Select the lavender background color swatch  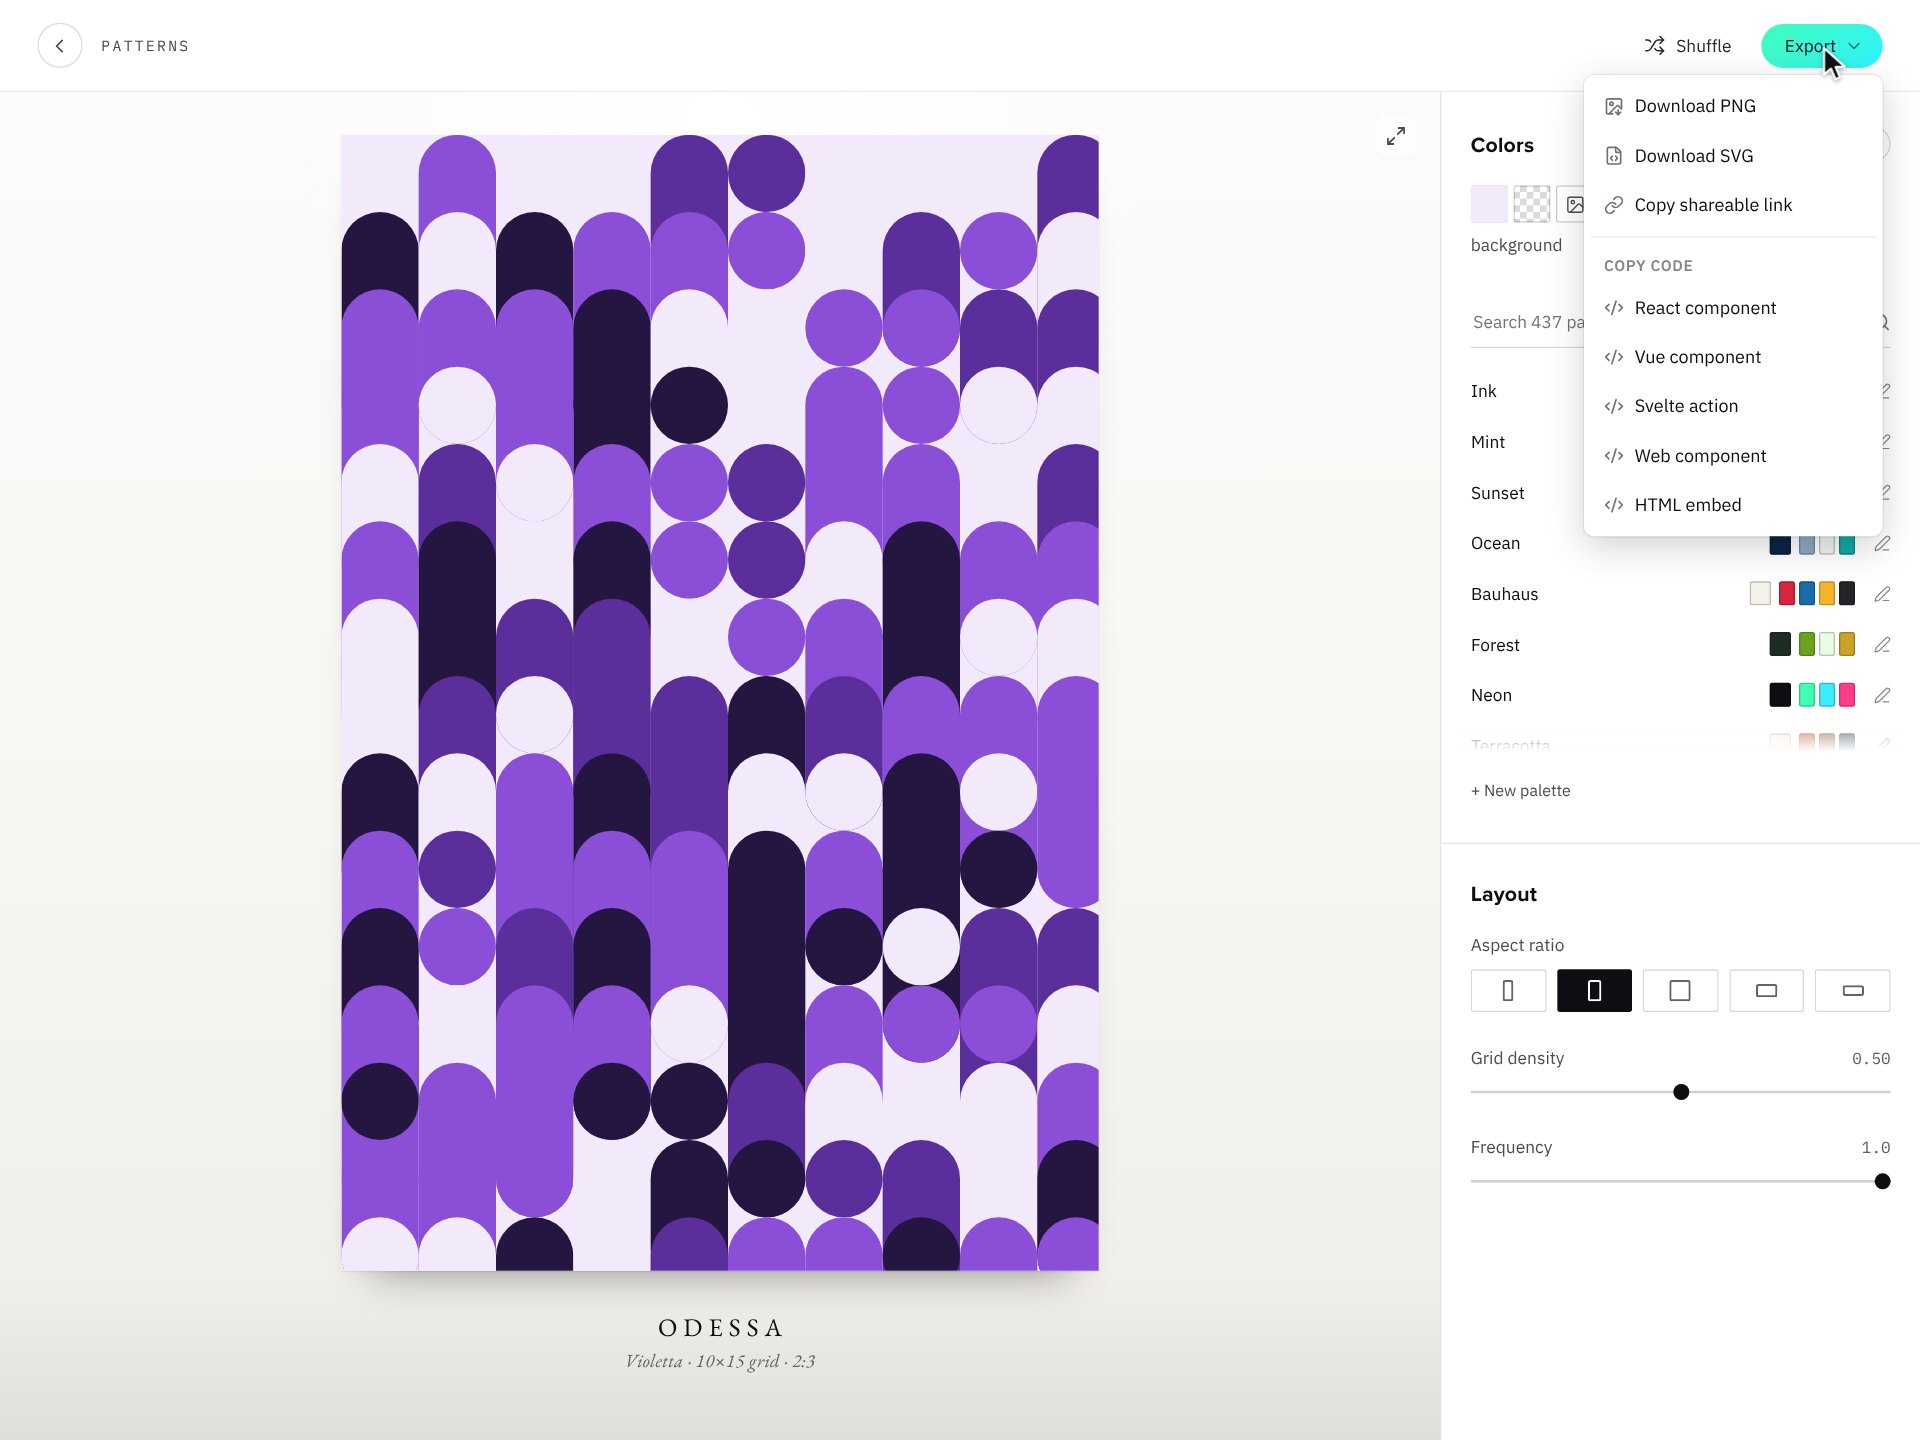click(x=1489, y=204)
